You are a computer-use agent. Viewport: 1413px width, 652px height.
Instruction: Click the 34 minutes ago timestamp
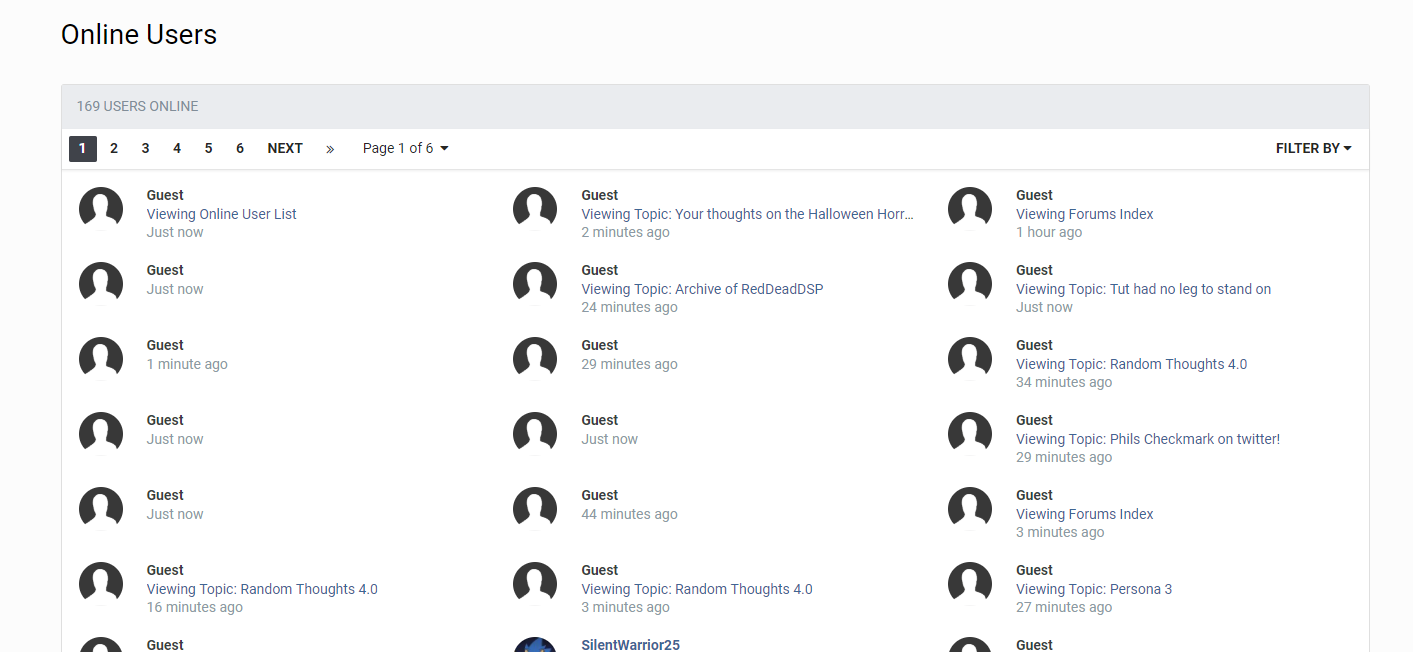click(x=1064, y=382)
